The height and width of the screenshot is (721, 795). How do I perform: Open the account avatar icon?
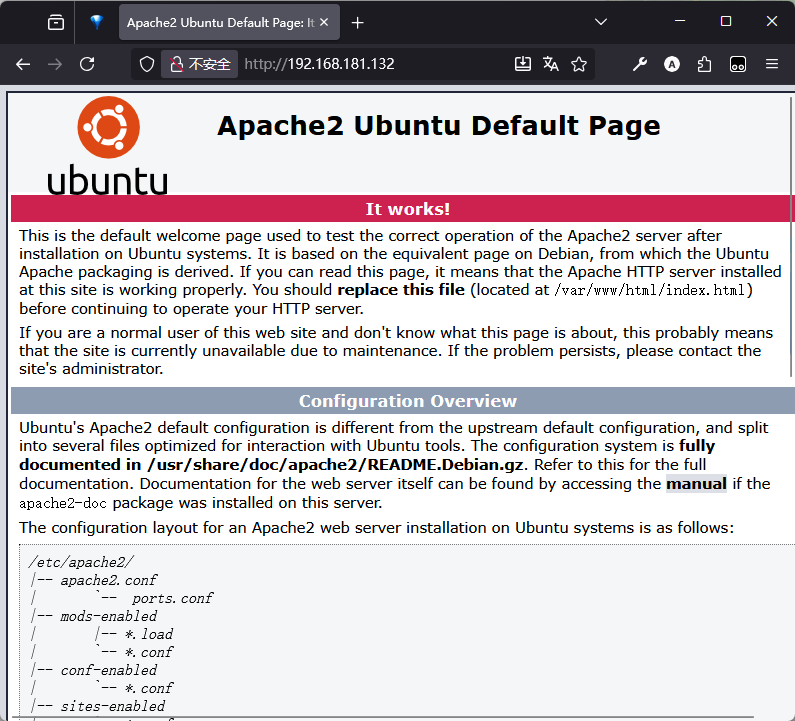pyautogui.click(x=672, y=64)
